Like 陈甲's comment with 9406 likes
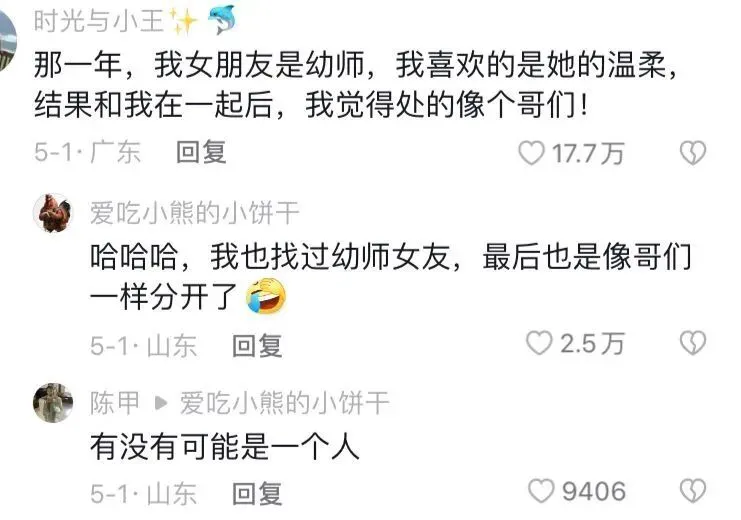Screen dimensions: 741x520 (541, 491)
